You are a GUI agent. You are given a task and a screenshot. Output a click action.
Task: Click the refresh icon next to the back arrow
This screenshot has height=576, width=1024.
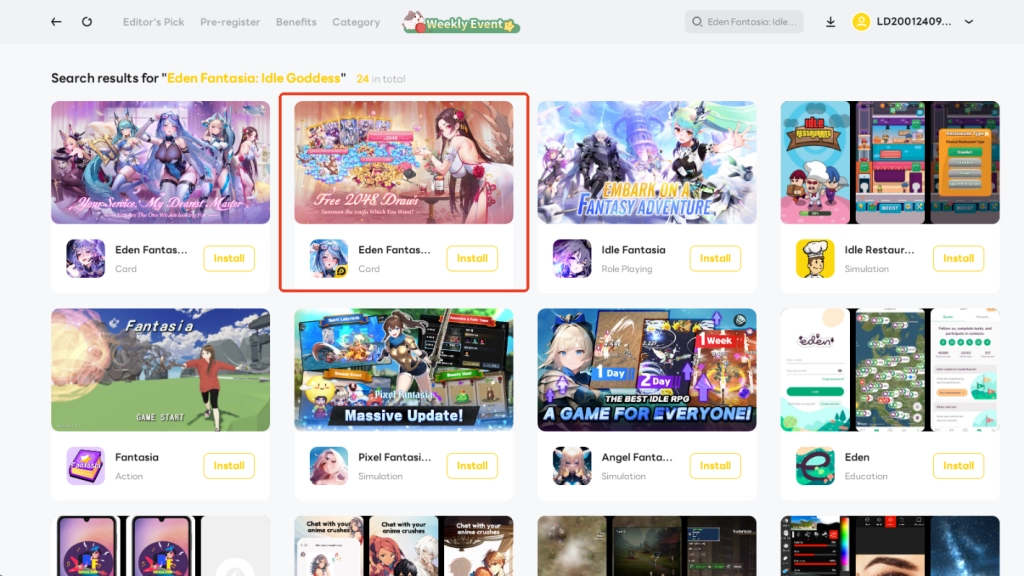[x=86, y=20]
